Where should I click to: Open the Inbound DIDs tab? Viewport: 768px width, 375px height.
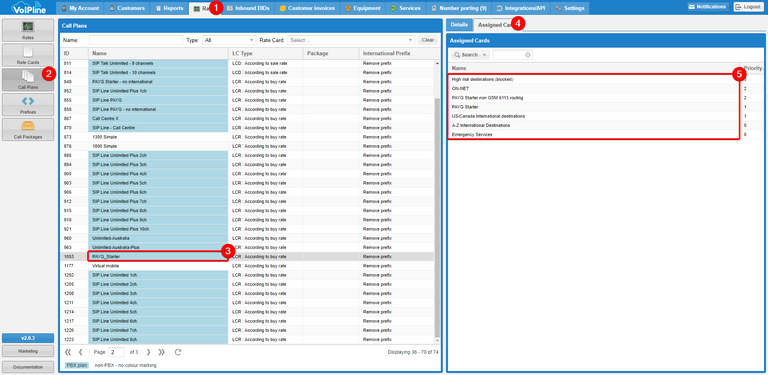pos(248,8)
